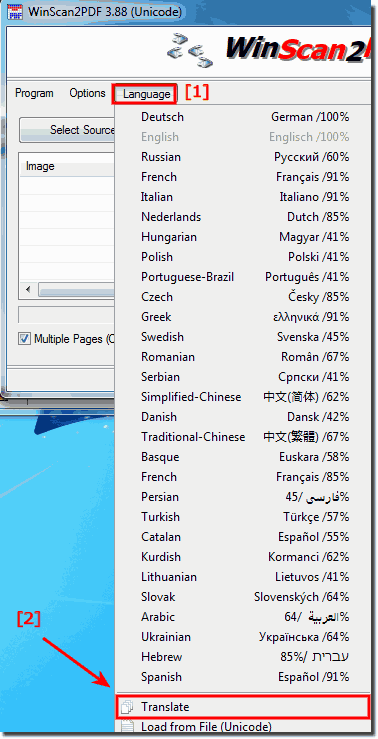The width and height of the screenshot is (378, 739).
Task: Select Lithuanian language
Action: (x=242, y=577)
